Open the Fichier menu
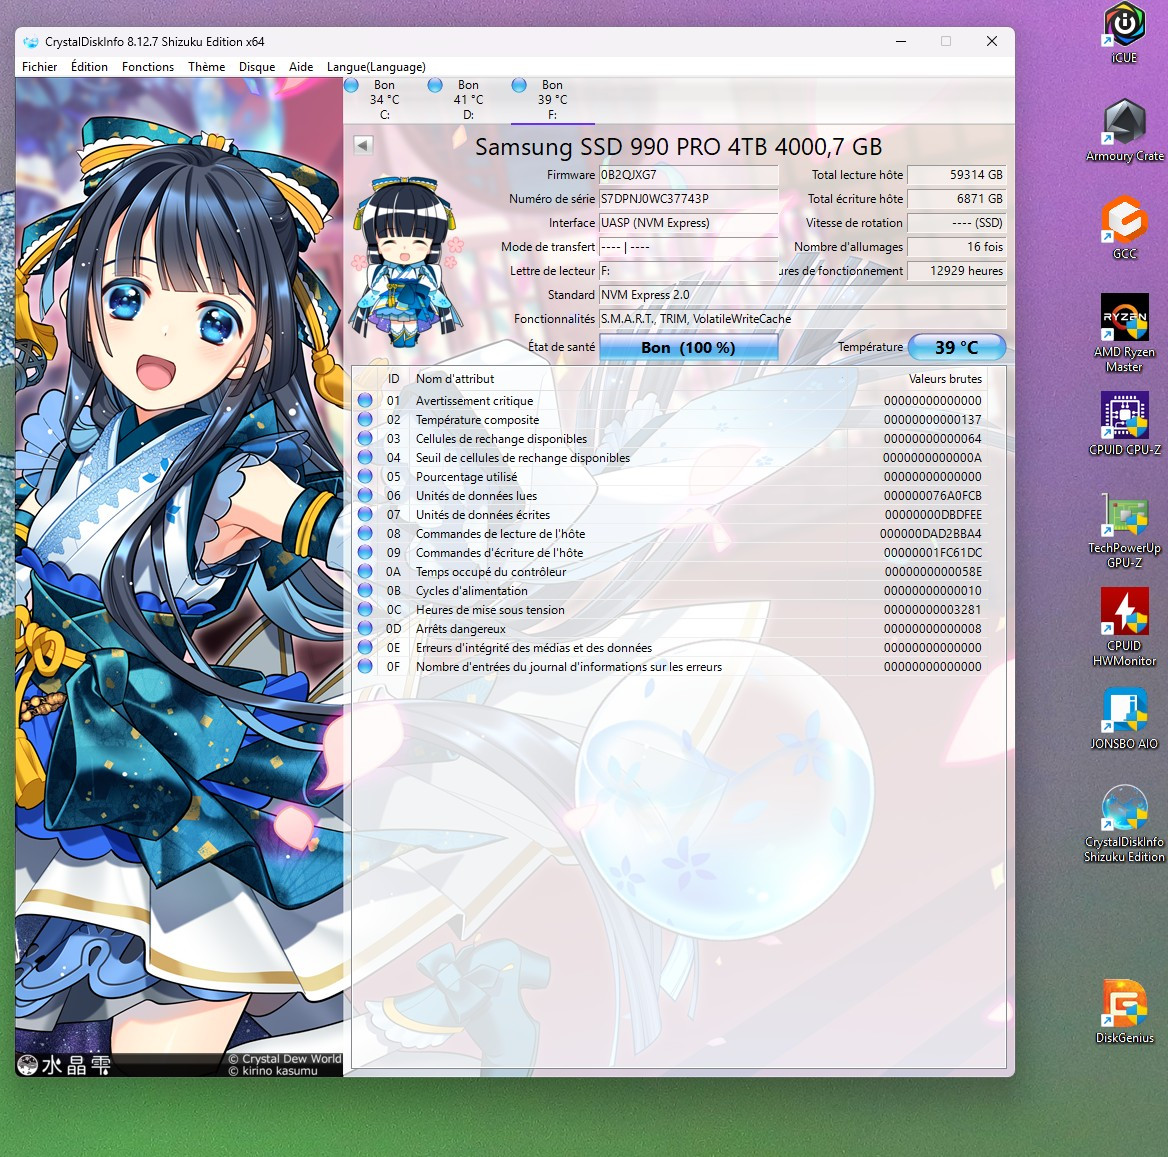1168x1157 pixels. 39,67
